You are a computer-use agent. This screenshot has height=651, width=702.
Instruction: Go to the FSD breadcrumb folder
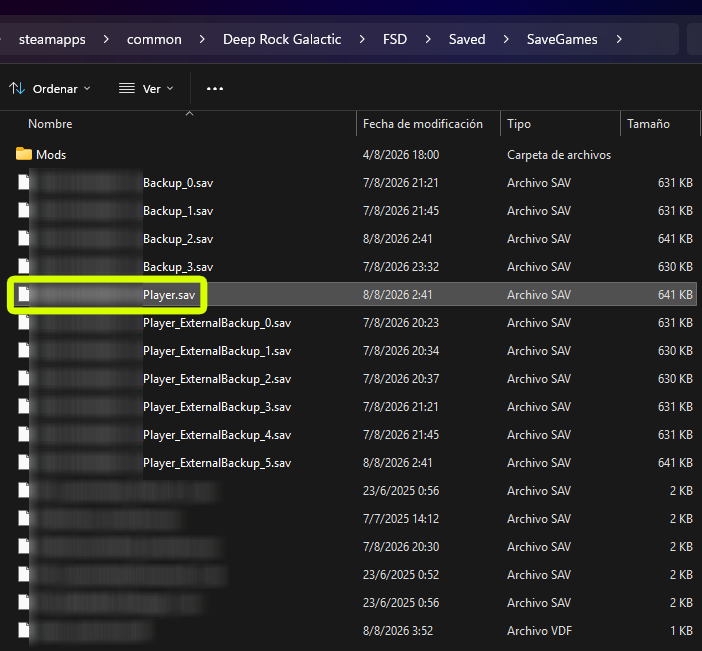pyautogui.click(x=395, y=39)
